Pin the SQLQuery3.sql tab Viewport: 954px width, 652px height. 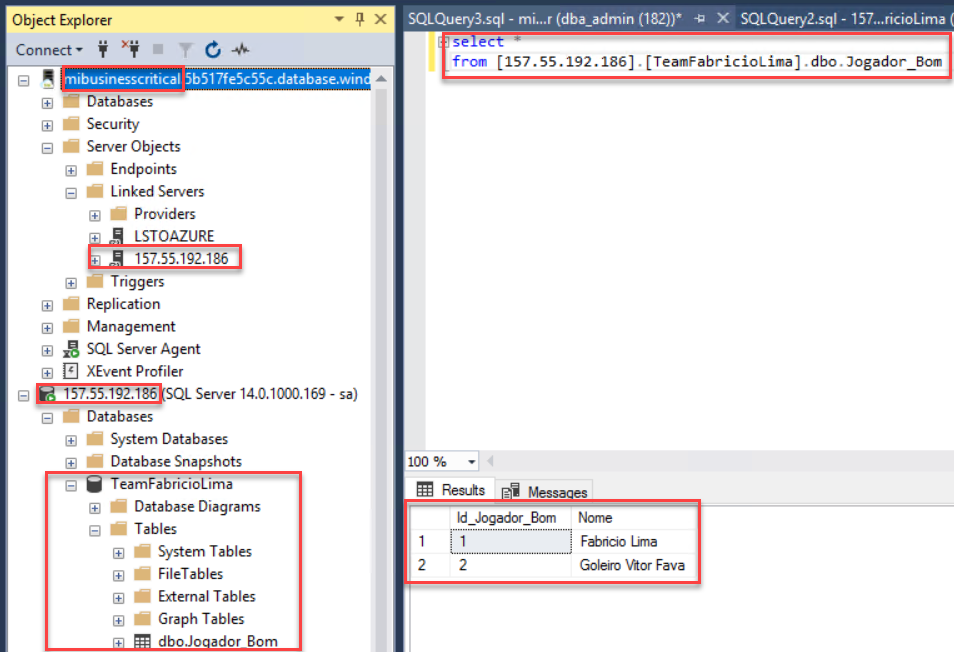tap(700, 18)
